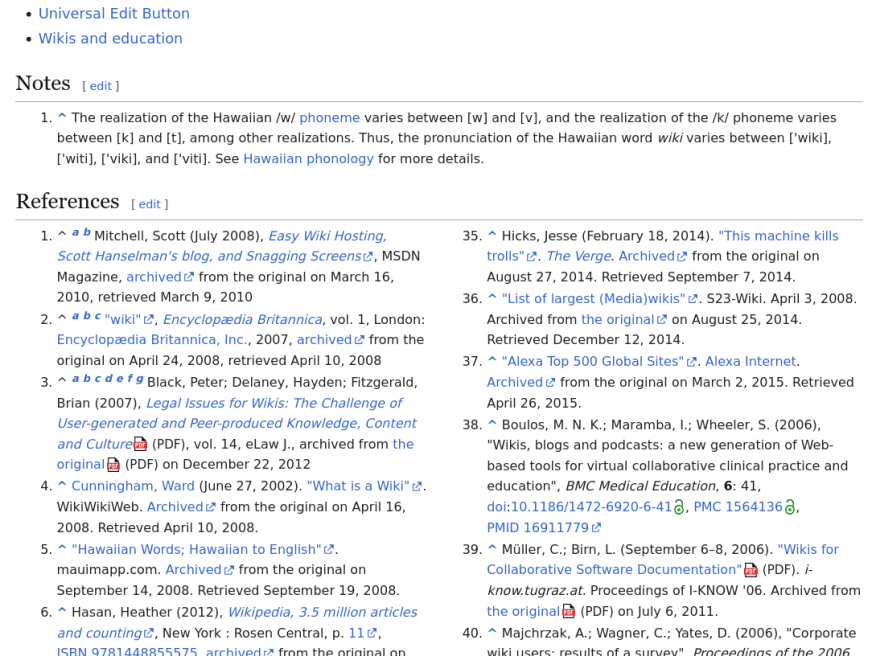Click open-access lock after the doi
Image resolution: width=880 pixels, height=656 pixels.
point(679,507)
